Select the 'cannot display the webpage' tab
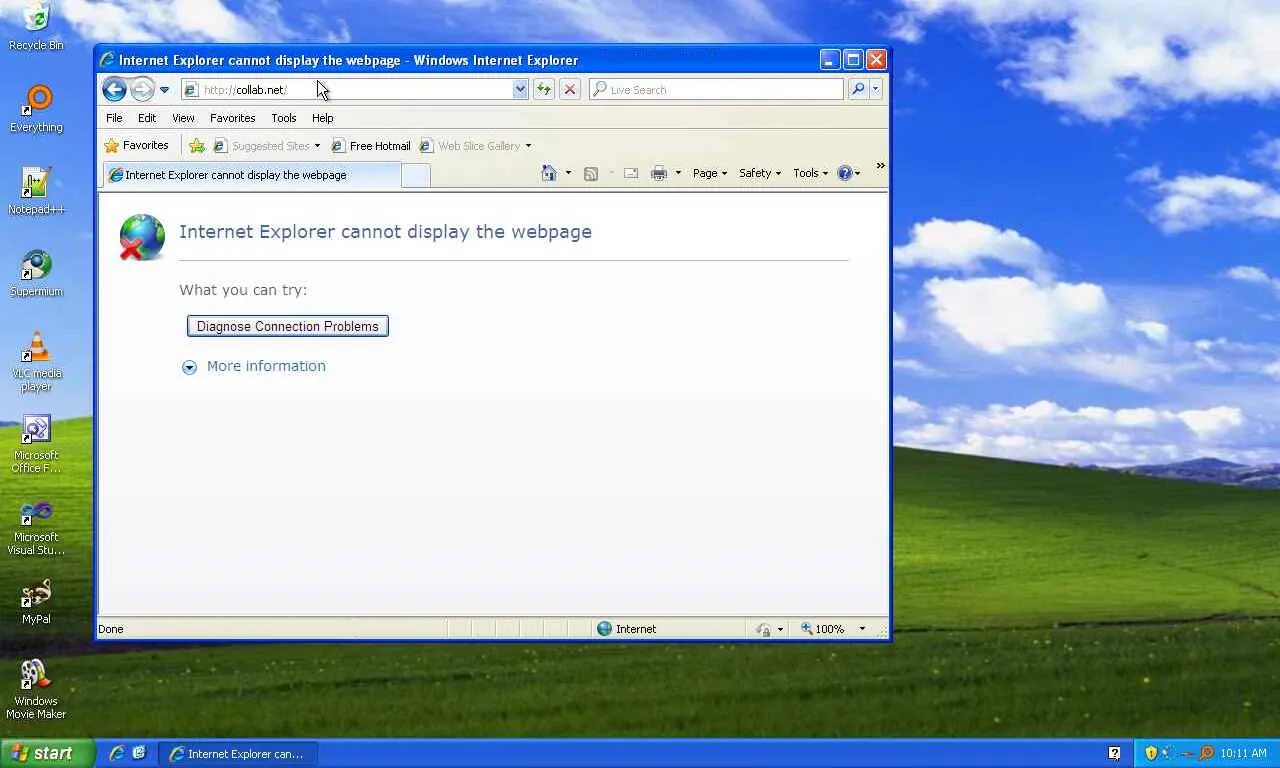This screenshot has width=1280, height=768. pyautogui.click(x=251, y=174)
